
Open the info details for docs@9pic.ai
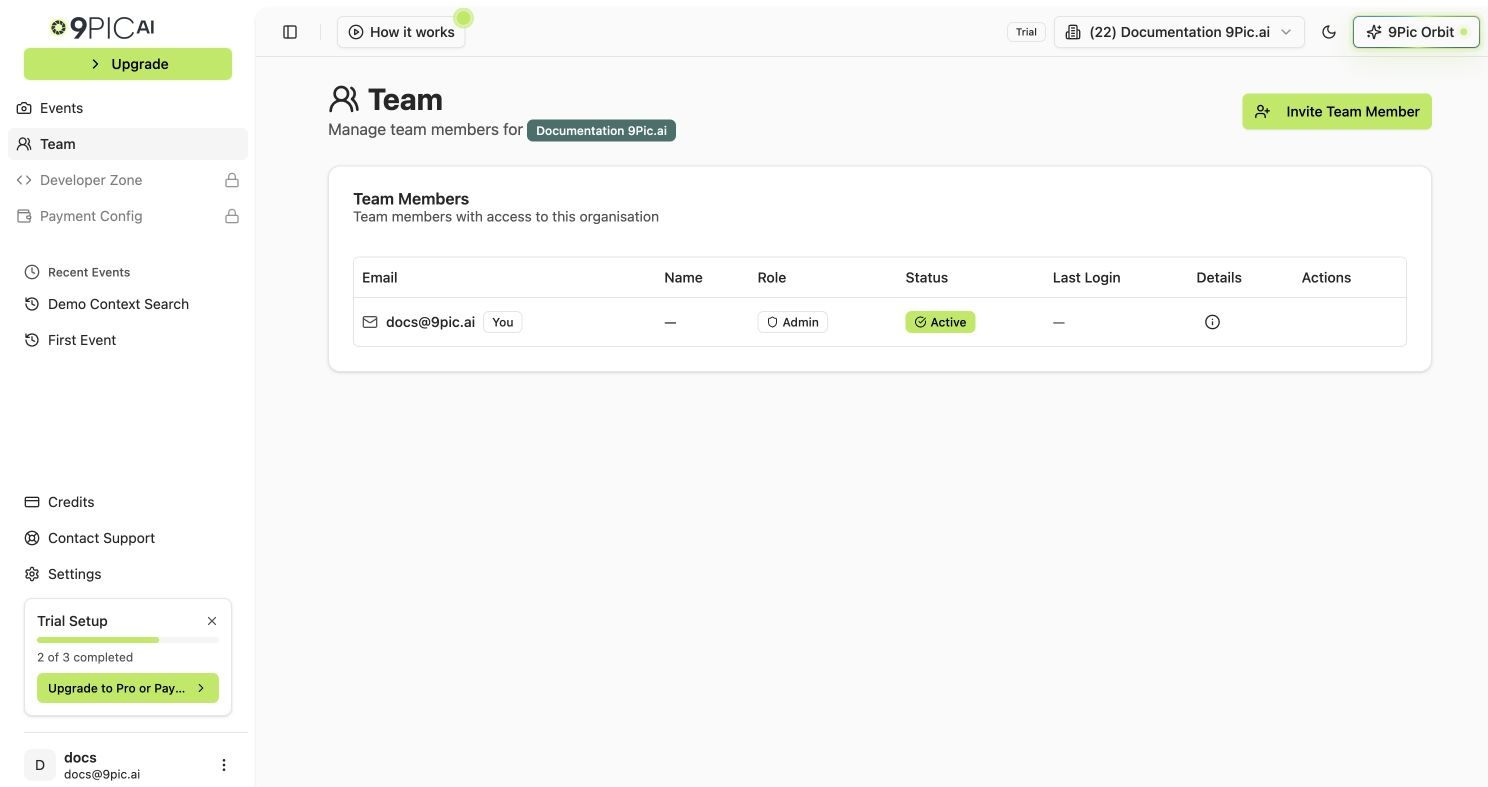coord(1212,322)
